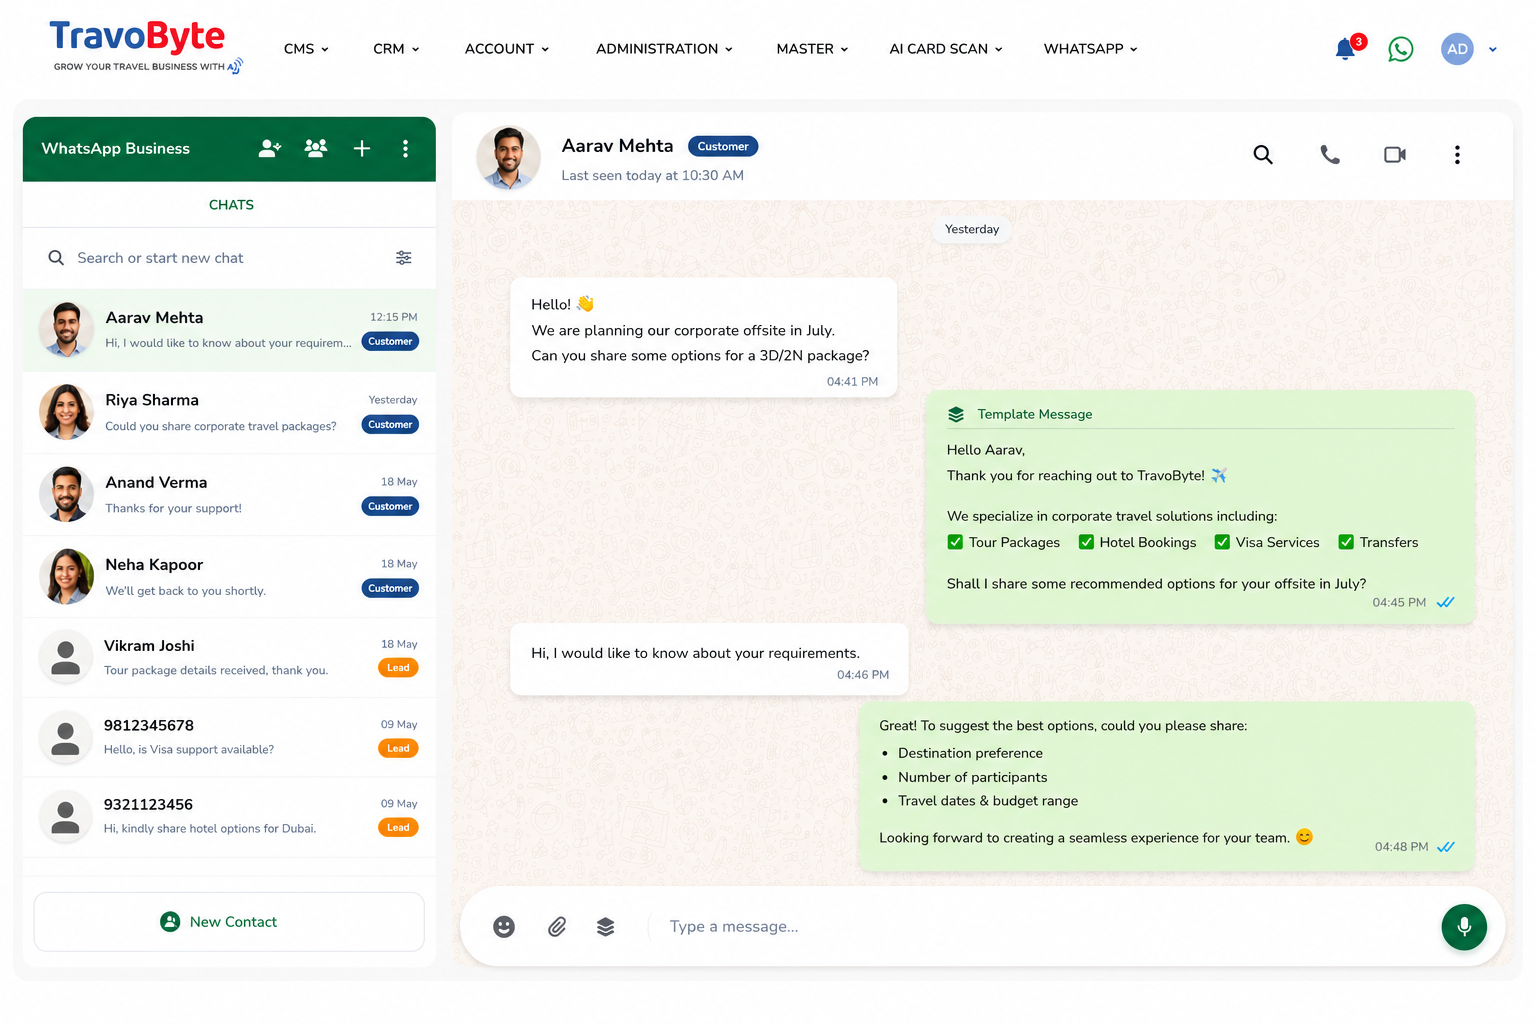Click the plus new chat icon

(x=362, y=148)
